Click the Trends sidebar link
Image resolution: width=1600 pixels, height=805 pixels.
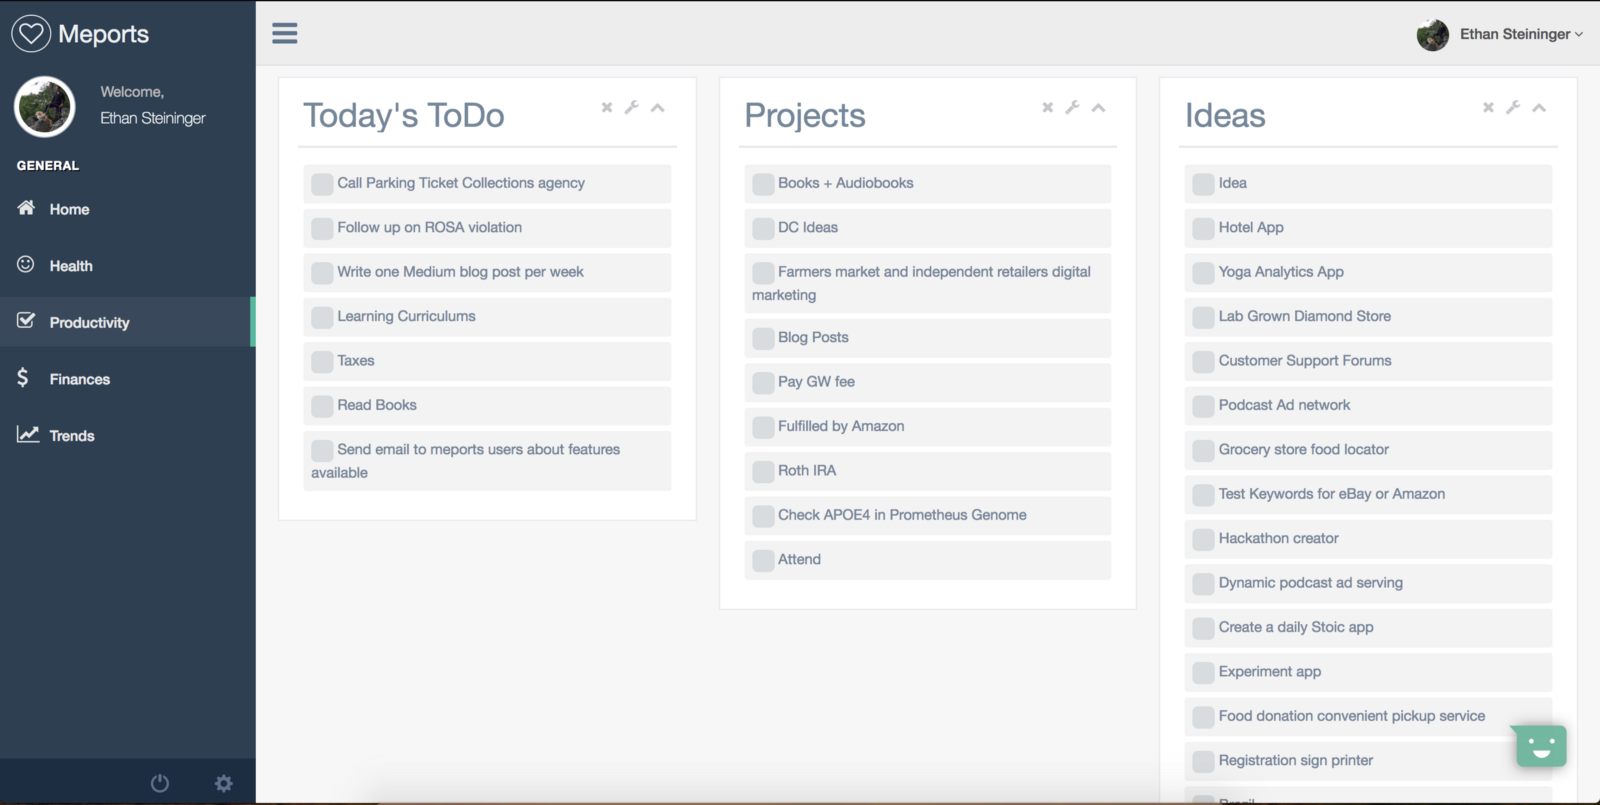tap(72, 436)
